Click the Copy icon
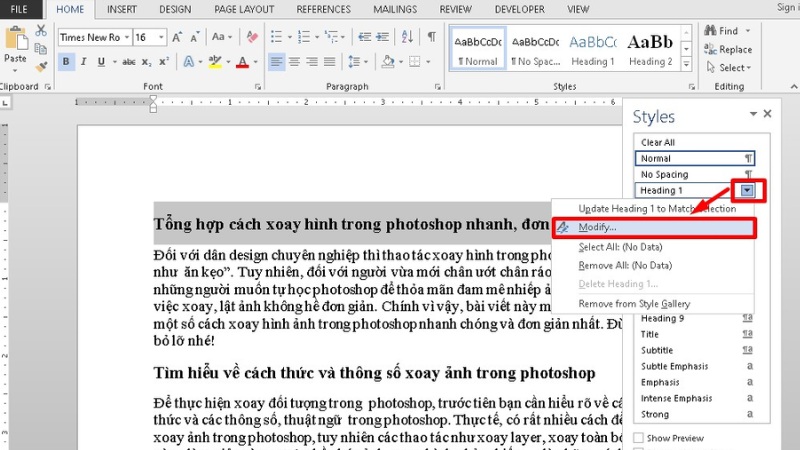 [41, 49]
